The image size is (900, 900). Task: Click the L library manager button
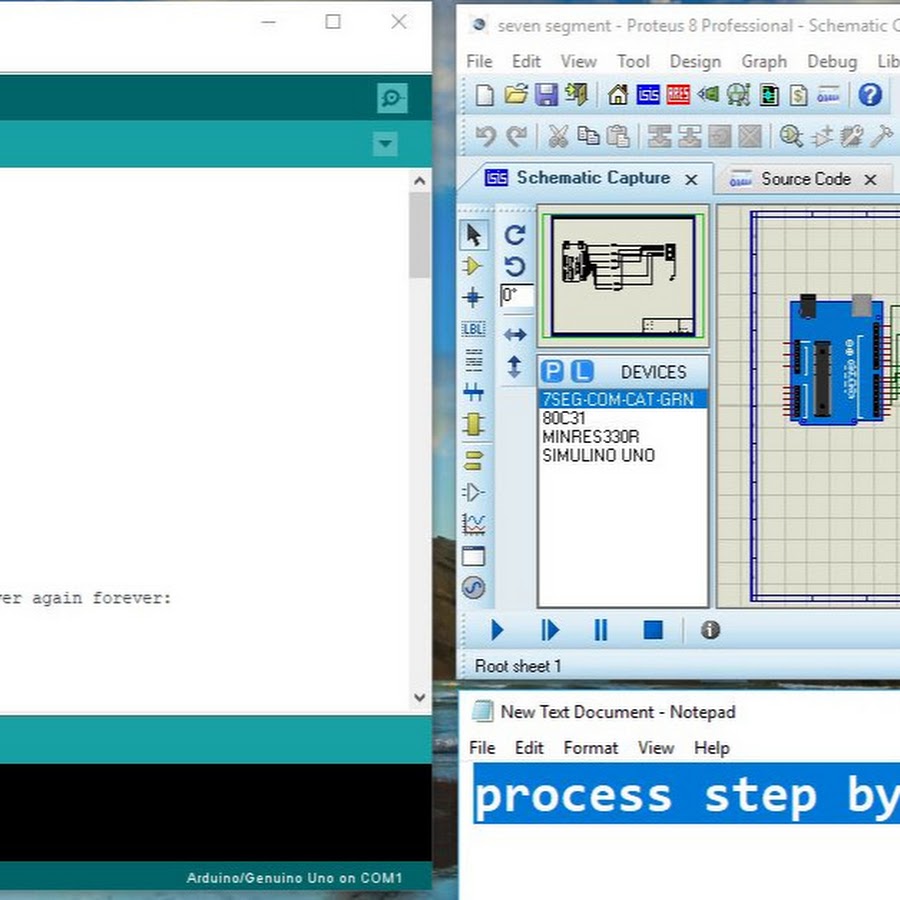[x=582, y=372]
